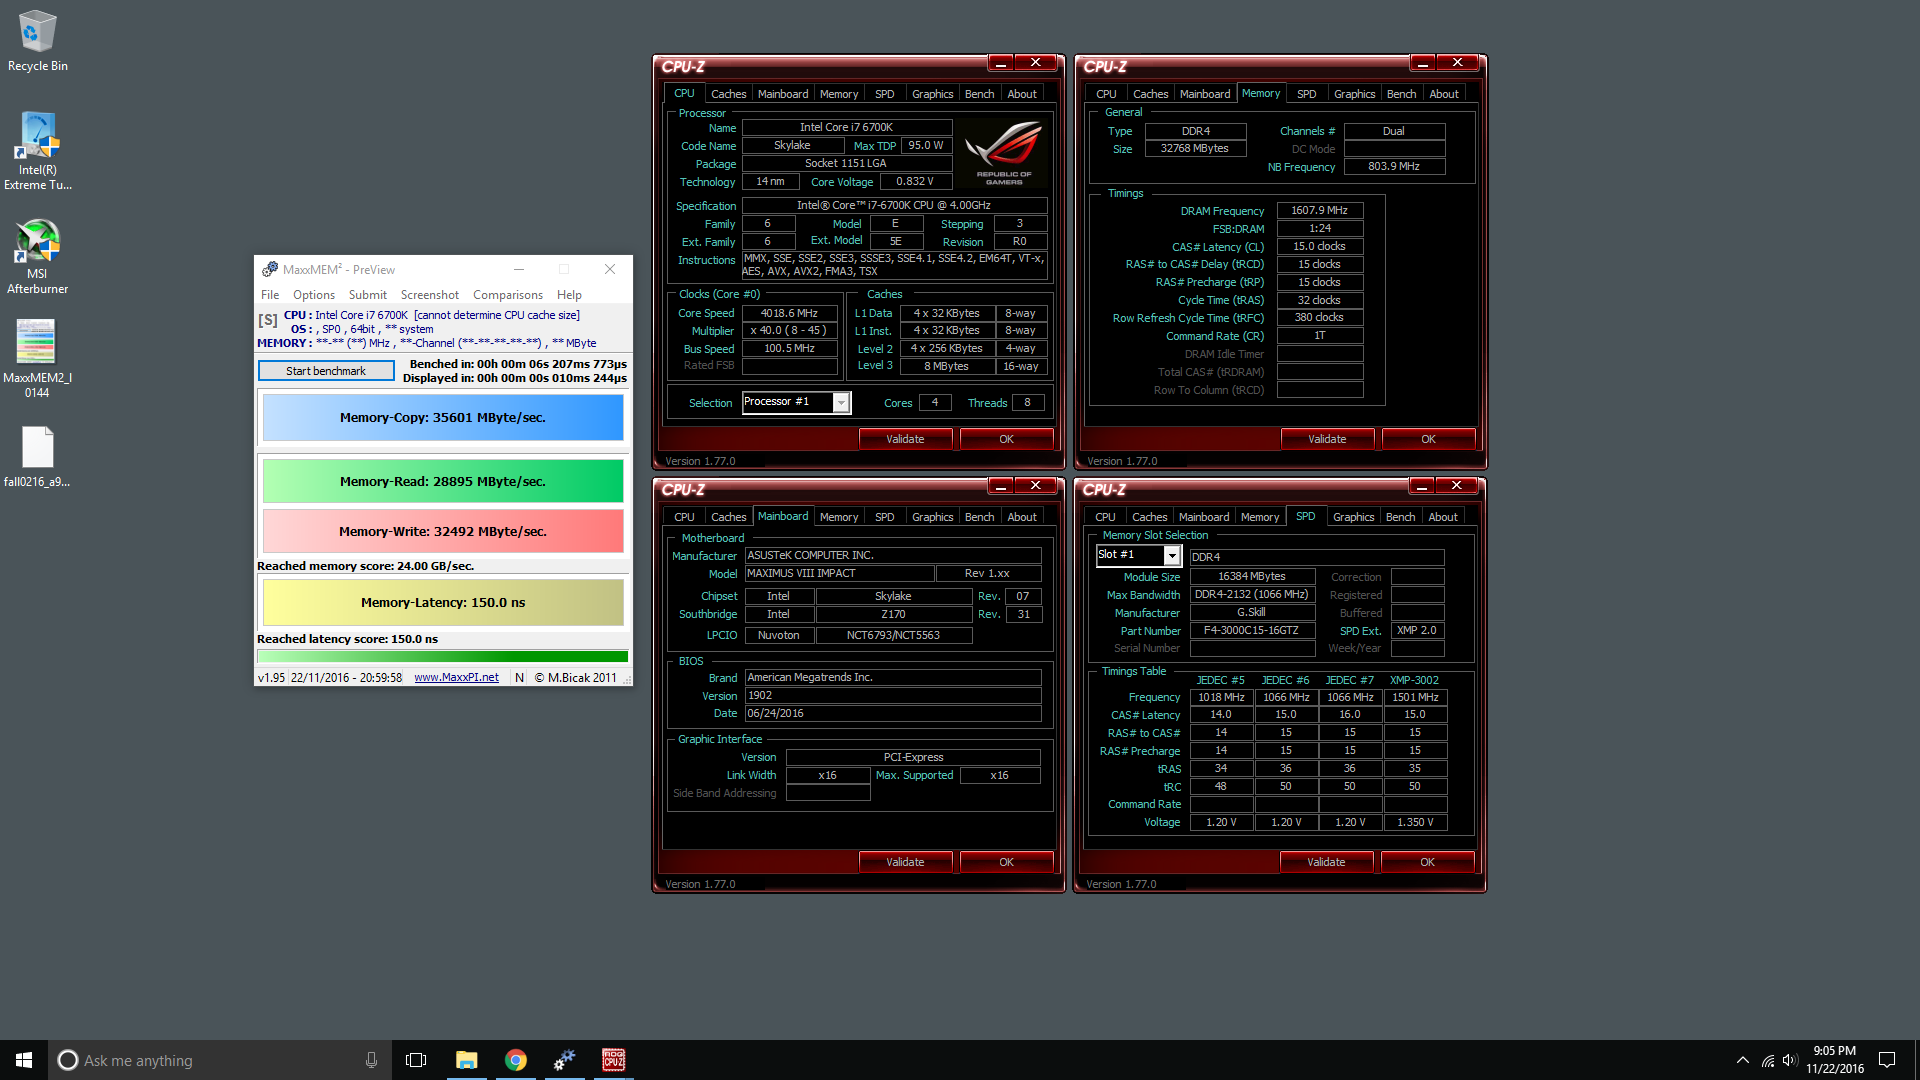Select Bench tab in CPU-Z CPU window

(x=979, y=94)
